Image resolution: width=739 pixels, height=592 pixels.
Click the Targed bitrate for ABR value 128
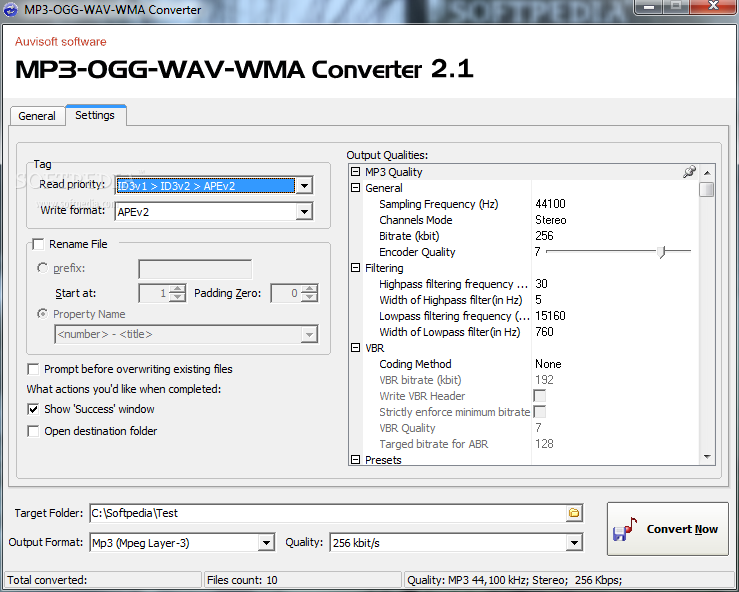[544, 444]
